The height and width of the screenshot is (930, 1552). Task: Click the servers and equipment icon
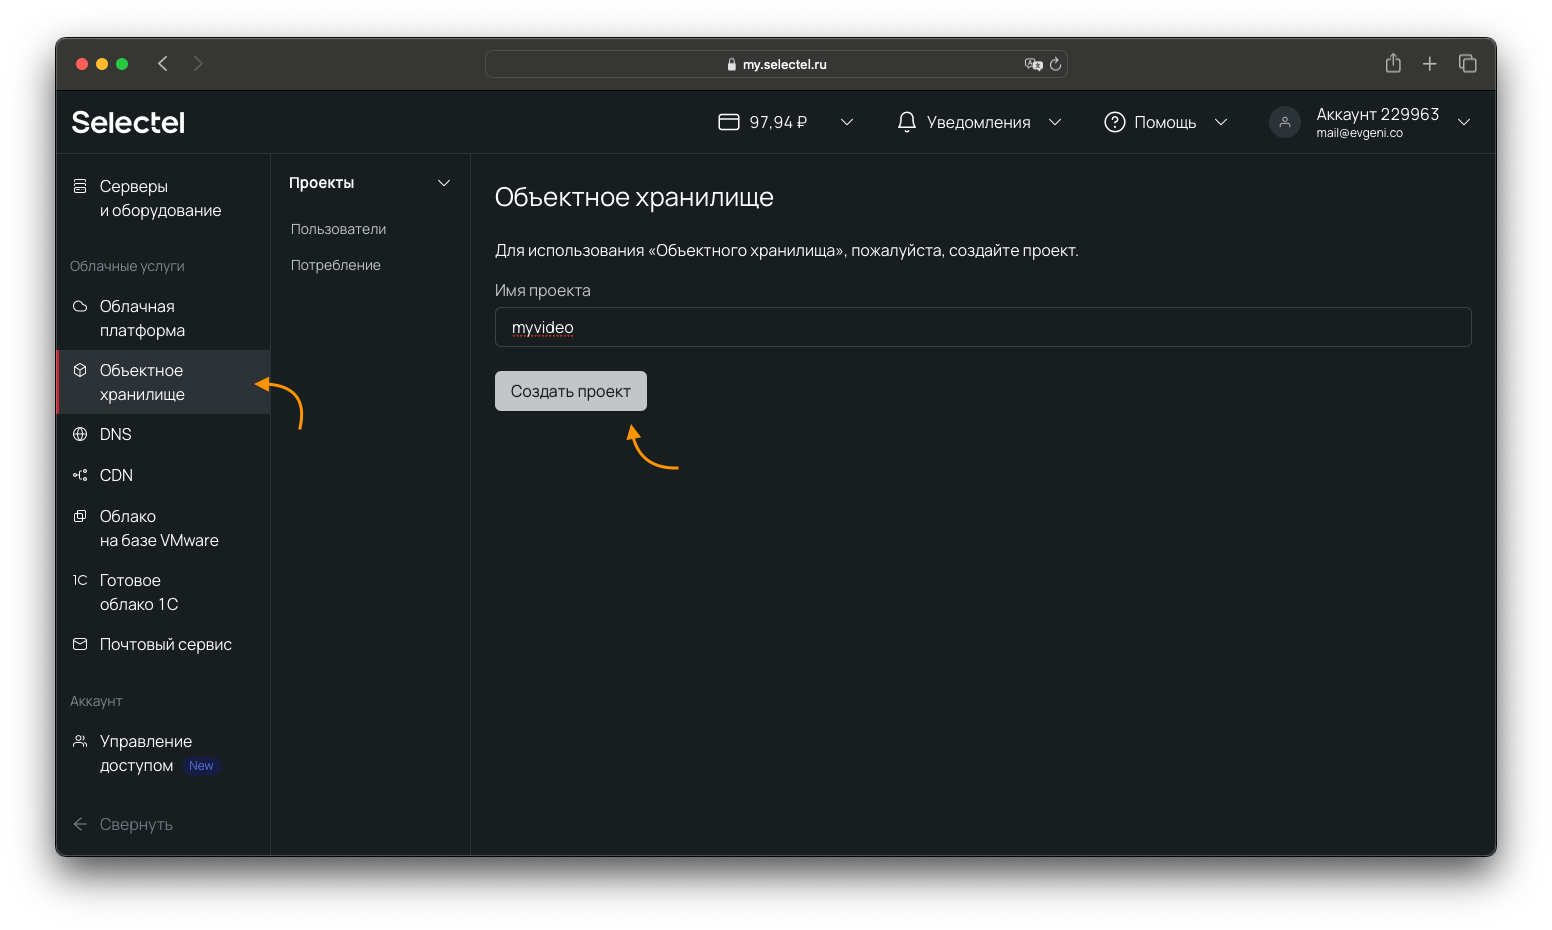pyautogui.click(x=80, y=186)
